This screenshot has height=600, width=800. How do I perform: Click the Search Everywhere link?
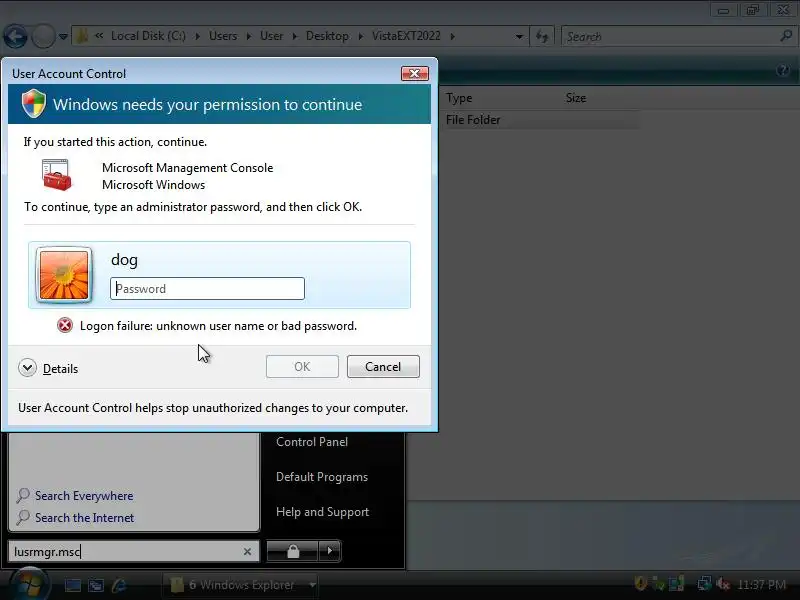[x=84, y=496]
